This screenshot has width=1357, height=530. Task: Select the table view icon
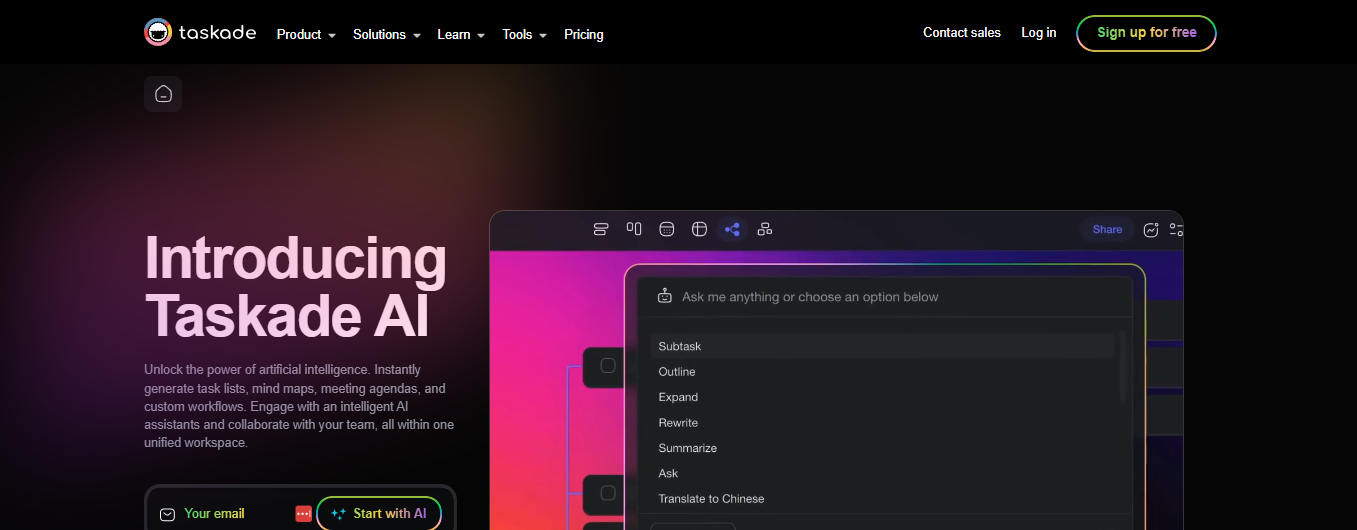pos(700,229)
